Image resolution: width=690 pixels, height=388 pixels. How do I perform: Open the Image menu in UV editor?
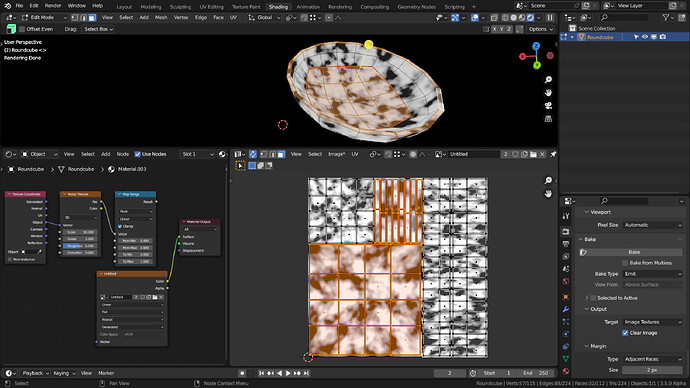(x=336, y=154)
